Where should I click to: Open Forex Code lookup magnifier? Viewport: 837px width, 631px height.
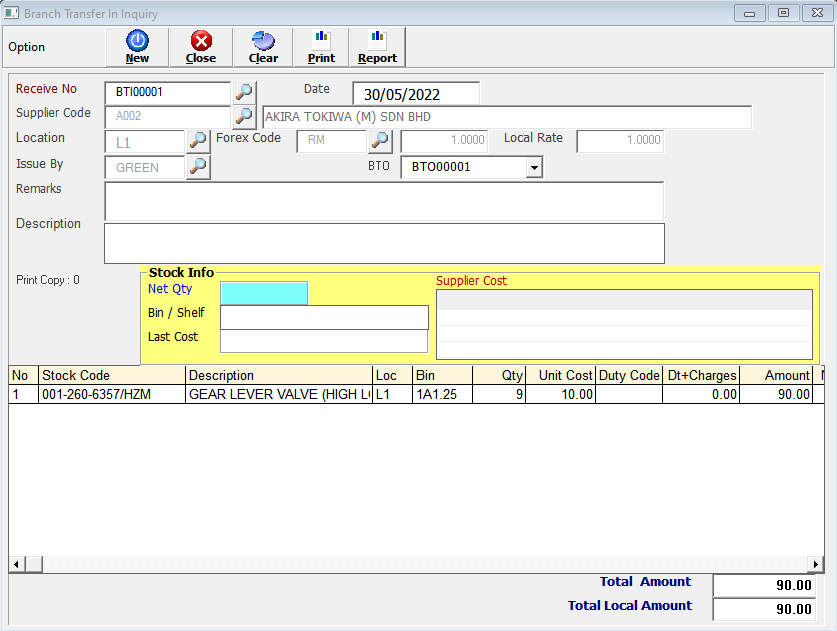(x=380, y=140)
